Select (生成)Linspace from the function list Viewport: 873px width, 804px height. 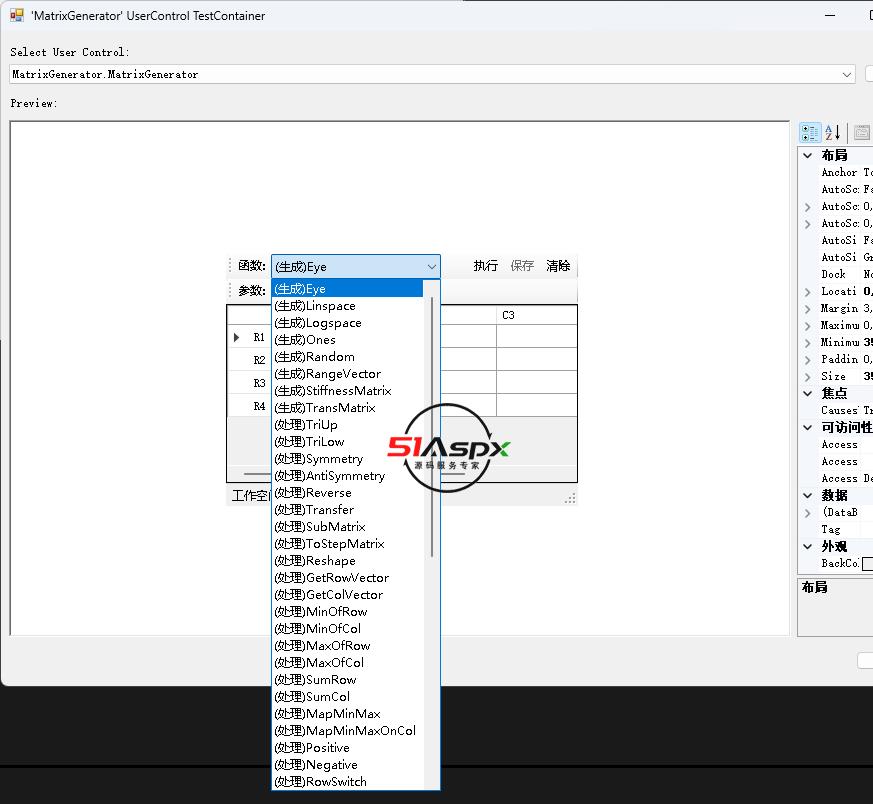click(x=315, y=306)
